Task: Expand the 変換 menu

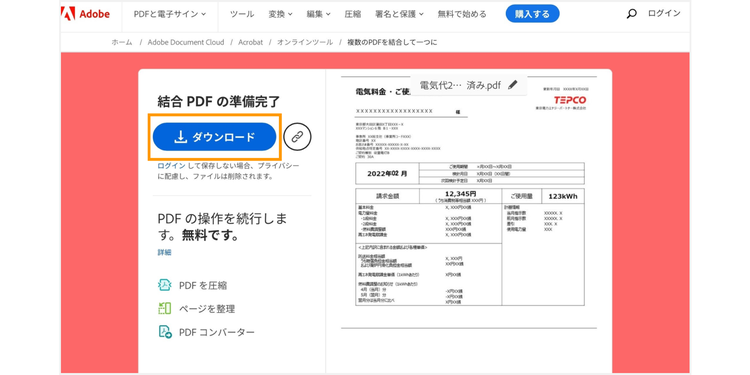Action: click(x=280, y=14)
